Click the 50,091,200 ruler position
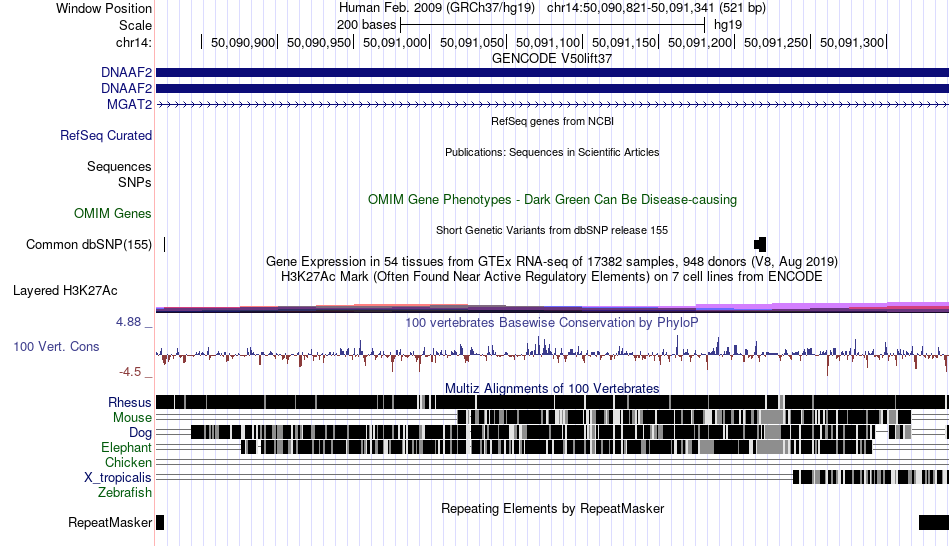This screenshot has width=950, height=546. click(700, 42)
